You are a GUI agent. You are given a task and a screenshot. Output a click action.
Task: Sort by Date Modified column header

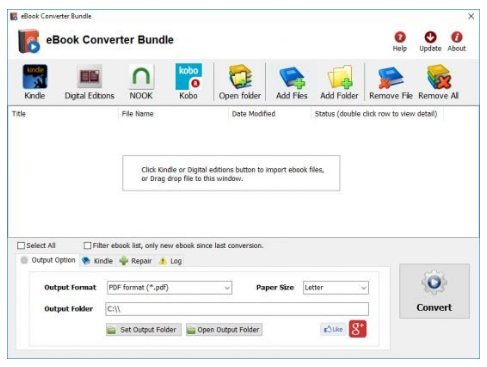269,114
